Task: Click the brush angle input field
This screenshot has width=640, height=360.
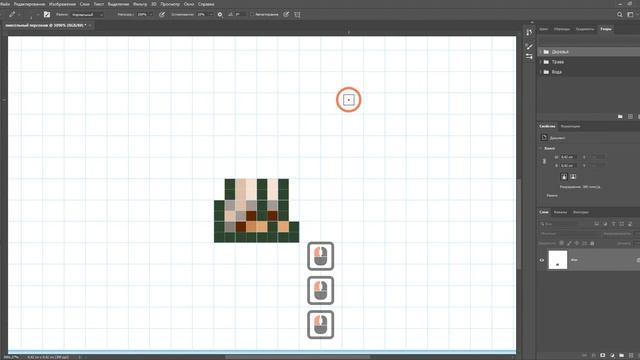Action: point(240,14)
